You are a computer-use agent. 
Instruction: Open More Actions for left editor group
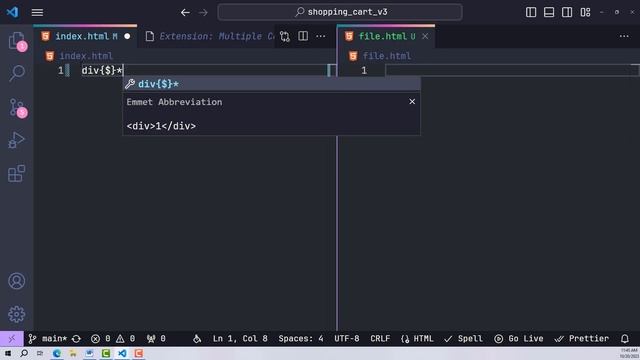tap(321, 36)
